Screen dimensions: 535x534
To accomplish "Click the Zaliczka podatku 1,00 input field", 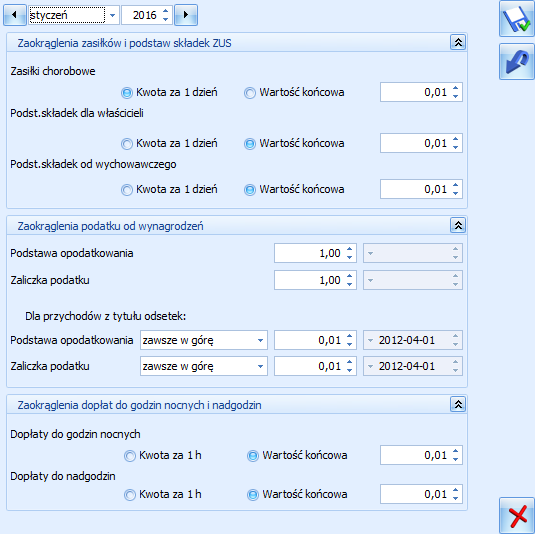I will 315,280.
